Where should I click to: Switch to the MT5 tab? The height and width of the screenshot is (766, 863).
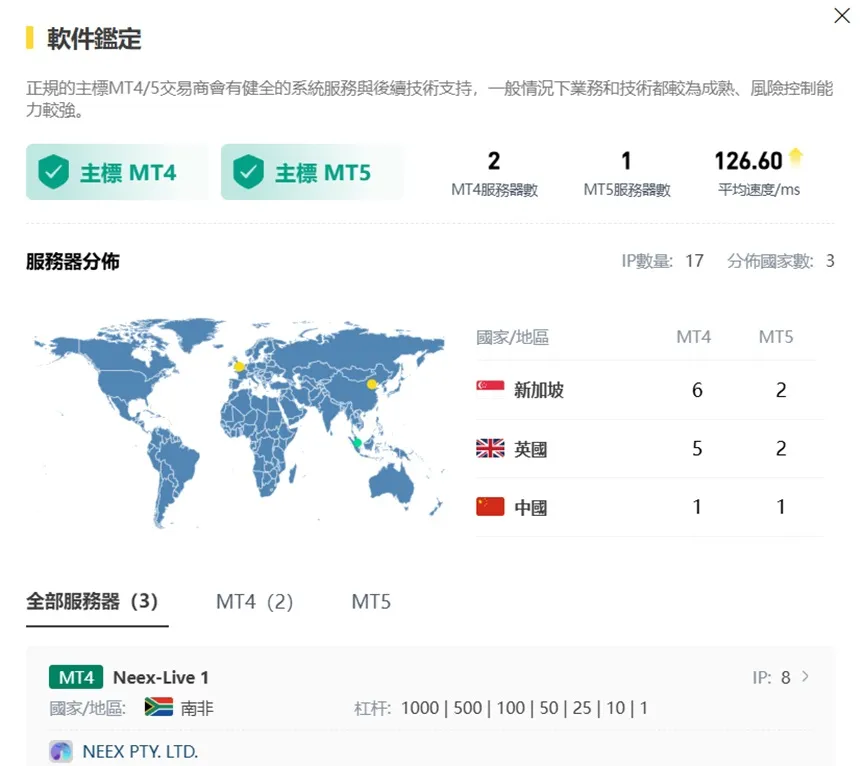(x=371, y=601)
